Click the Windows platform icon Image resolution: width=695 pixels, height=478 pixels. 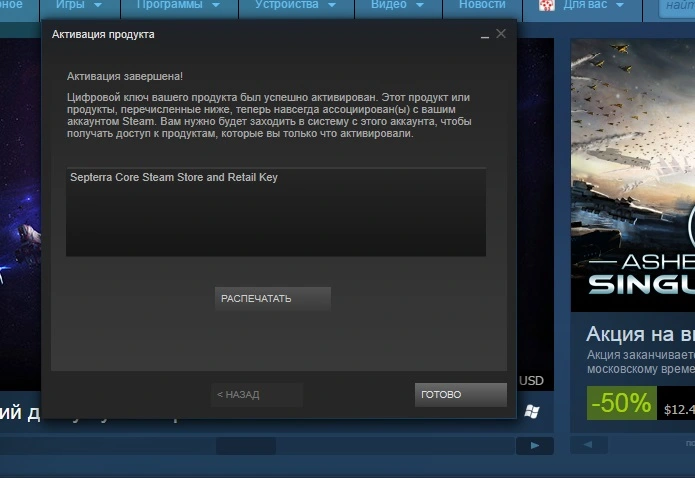click(x=532, y=412)
